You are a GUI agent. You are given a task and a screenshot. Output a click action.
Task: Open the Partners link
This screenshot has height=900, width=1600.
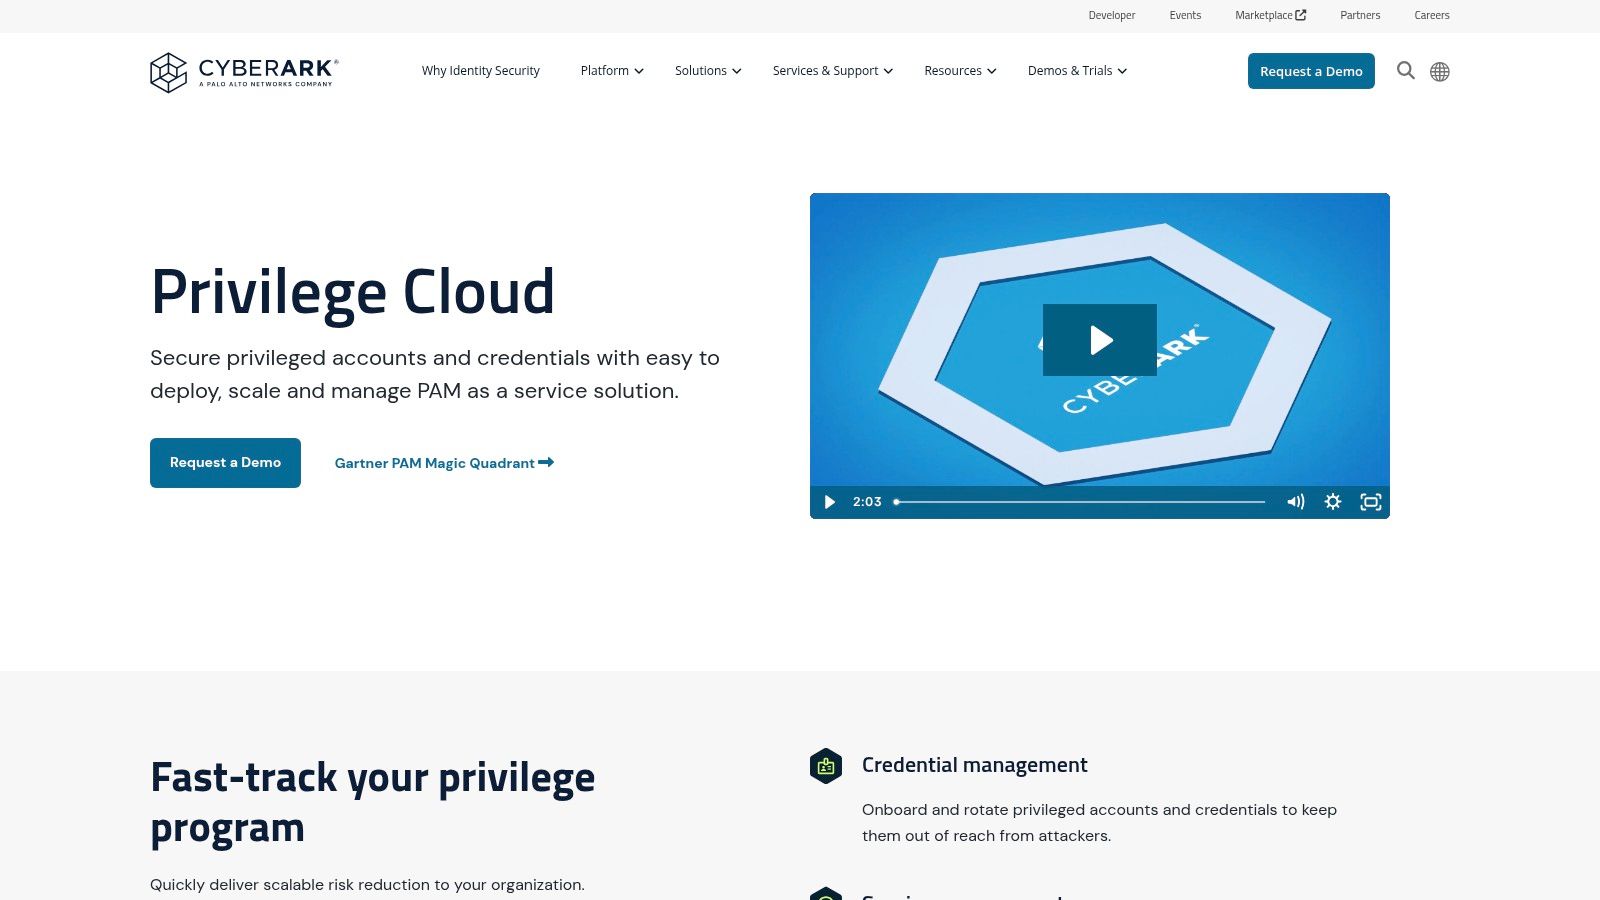[x=1360, y=15]
